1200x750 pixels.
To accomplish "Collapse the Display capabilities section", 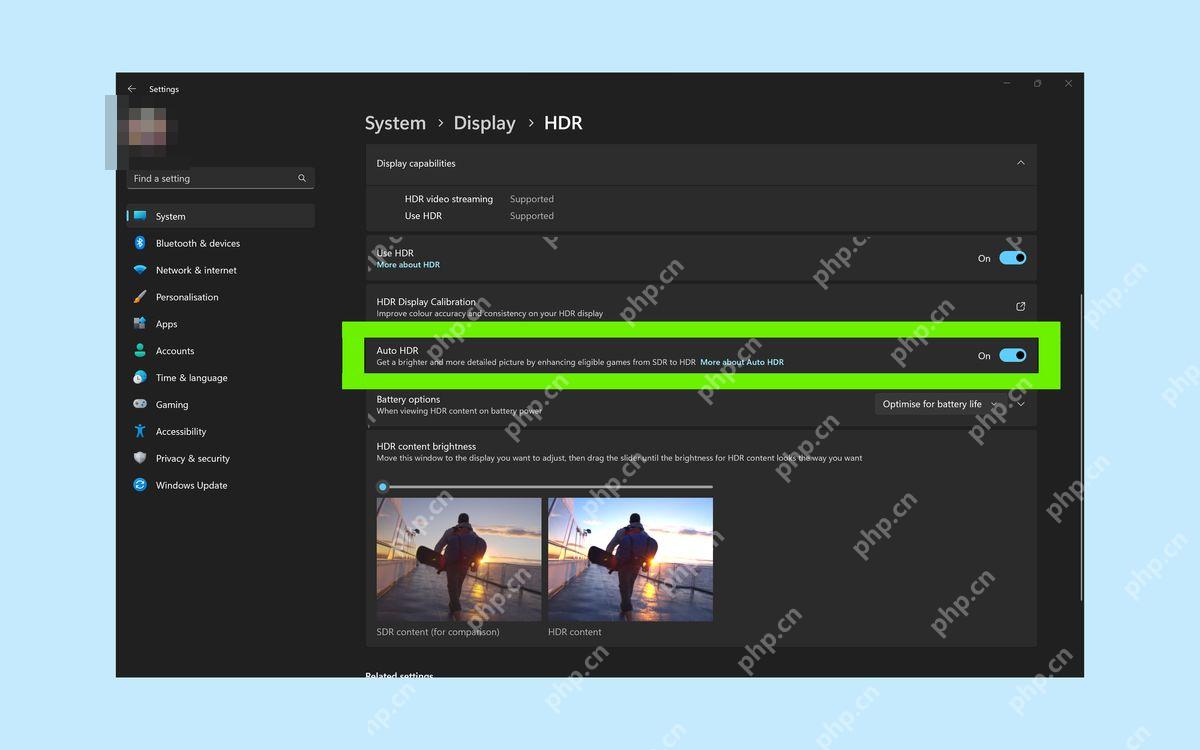I will click(x=1020, y=163).
